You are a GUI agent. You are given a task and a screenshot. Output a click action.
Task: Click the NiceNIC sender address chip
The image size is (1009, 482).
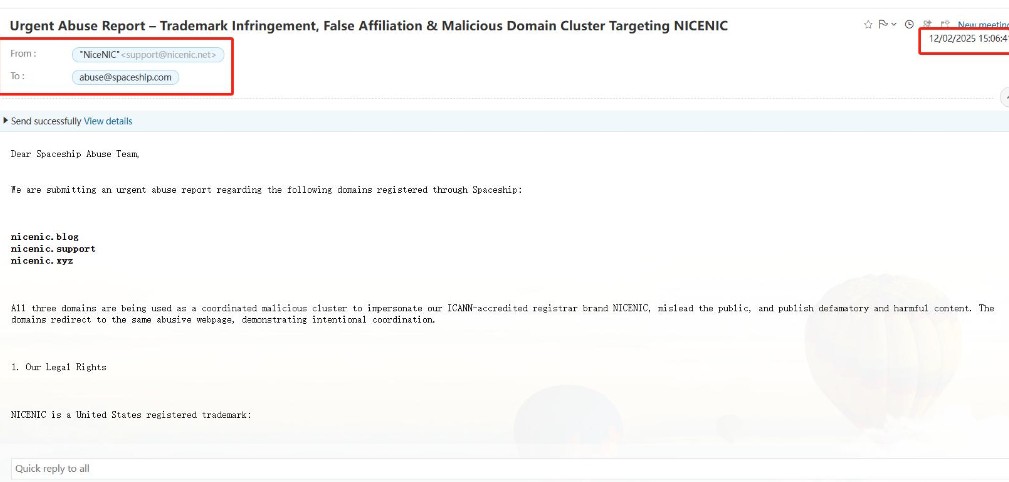pos(148,55)
